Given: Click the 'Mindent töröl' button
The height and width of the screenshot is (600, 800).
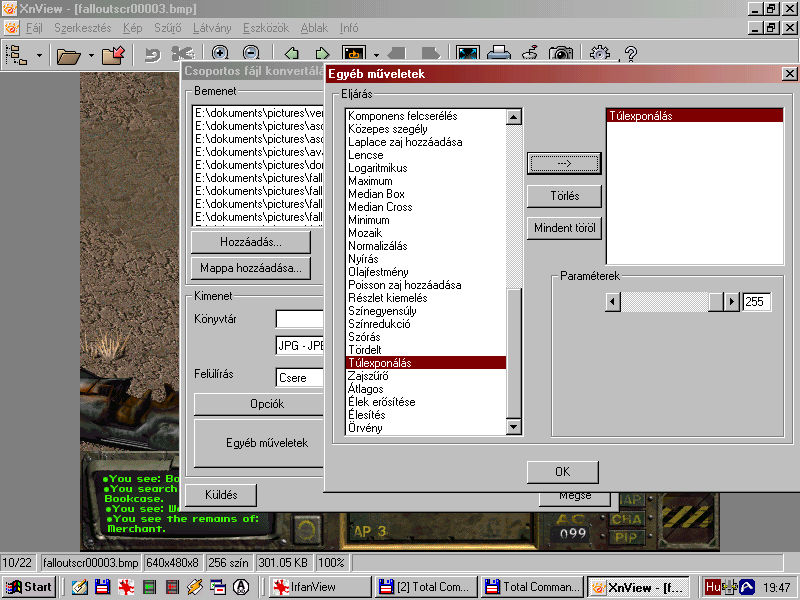Looking at the screenshot, I should pyautogui.click(x=564, y=228).
